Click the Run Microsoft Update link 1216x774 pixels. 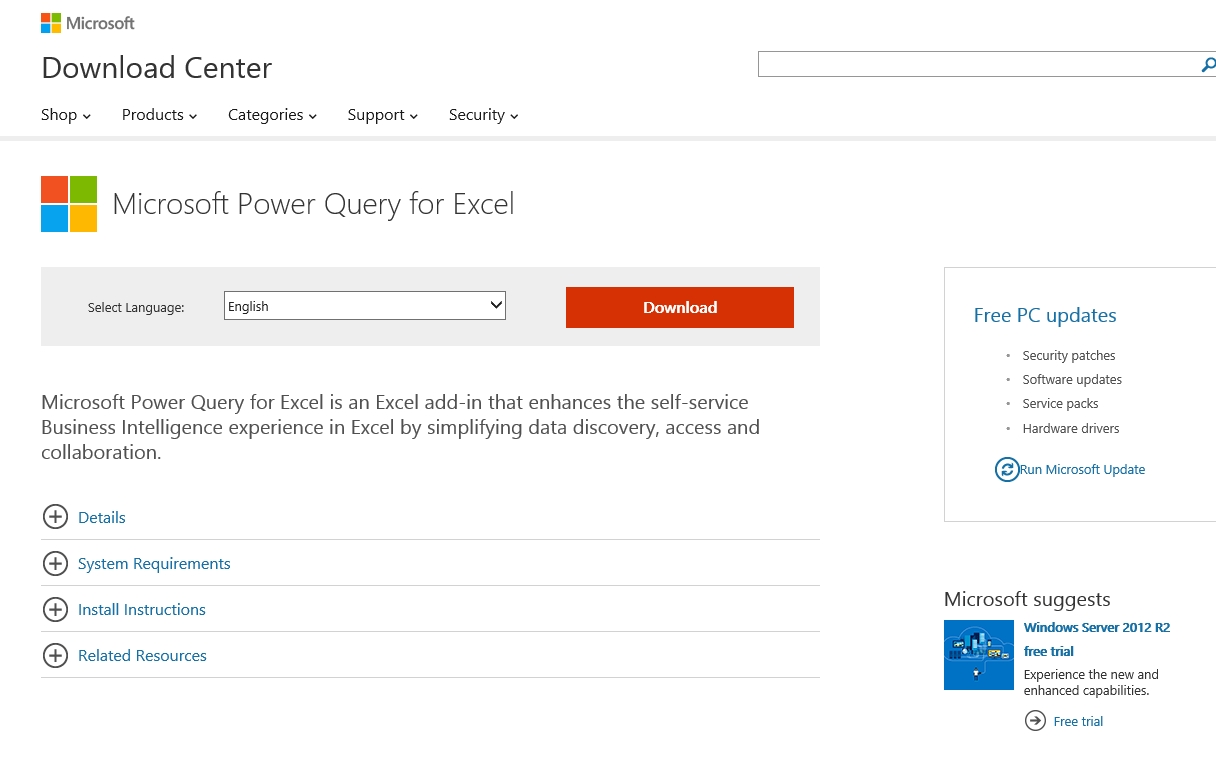[x=1082, y=469]
